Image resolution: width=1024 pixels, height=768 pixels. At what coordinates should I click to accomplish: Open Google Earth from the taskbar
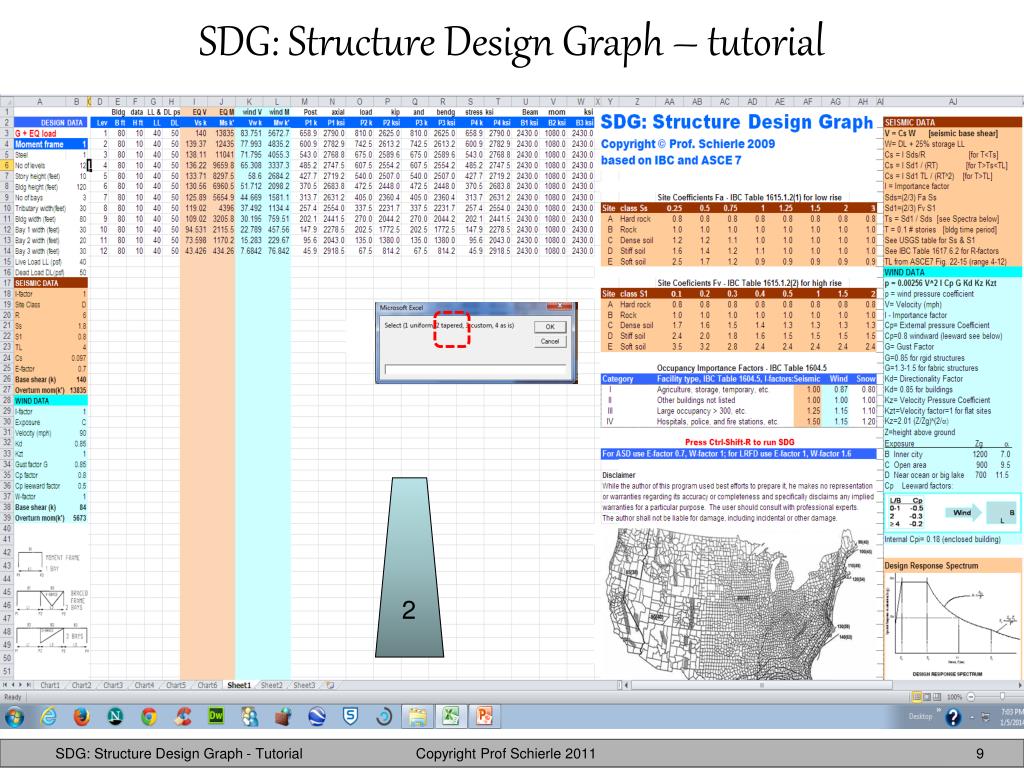click(x=317, y=717)
